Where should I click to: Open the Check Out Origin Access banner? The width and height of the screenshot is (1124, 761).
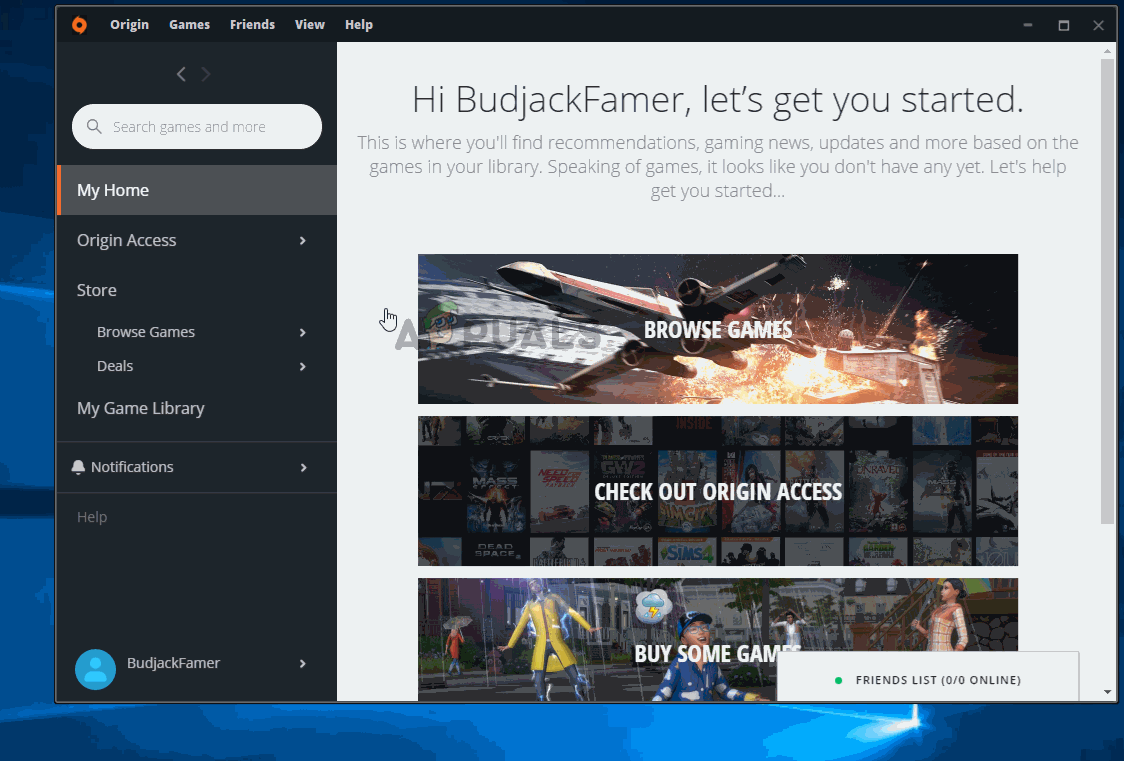[718, 492]
